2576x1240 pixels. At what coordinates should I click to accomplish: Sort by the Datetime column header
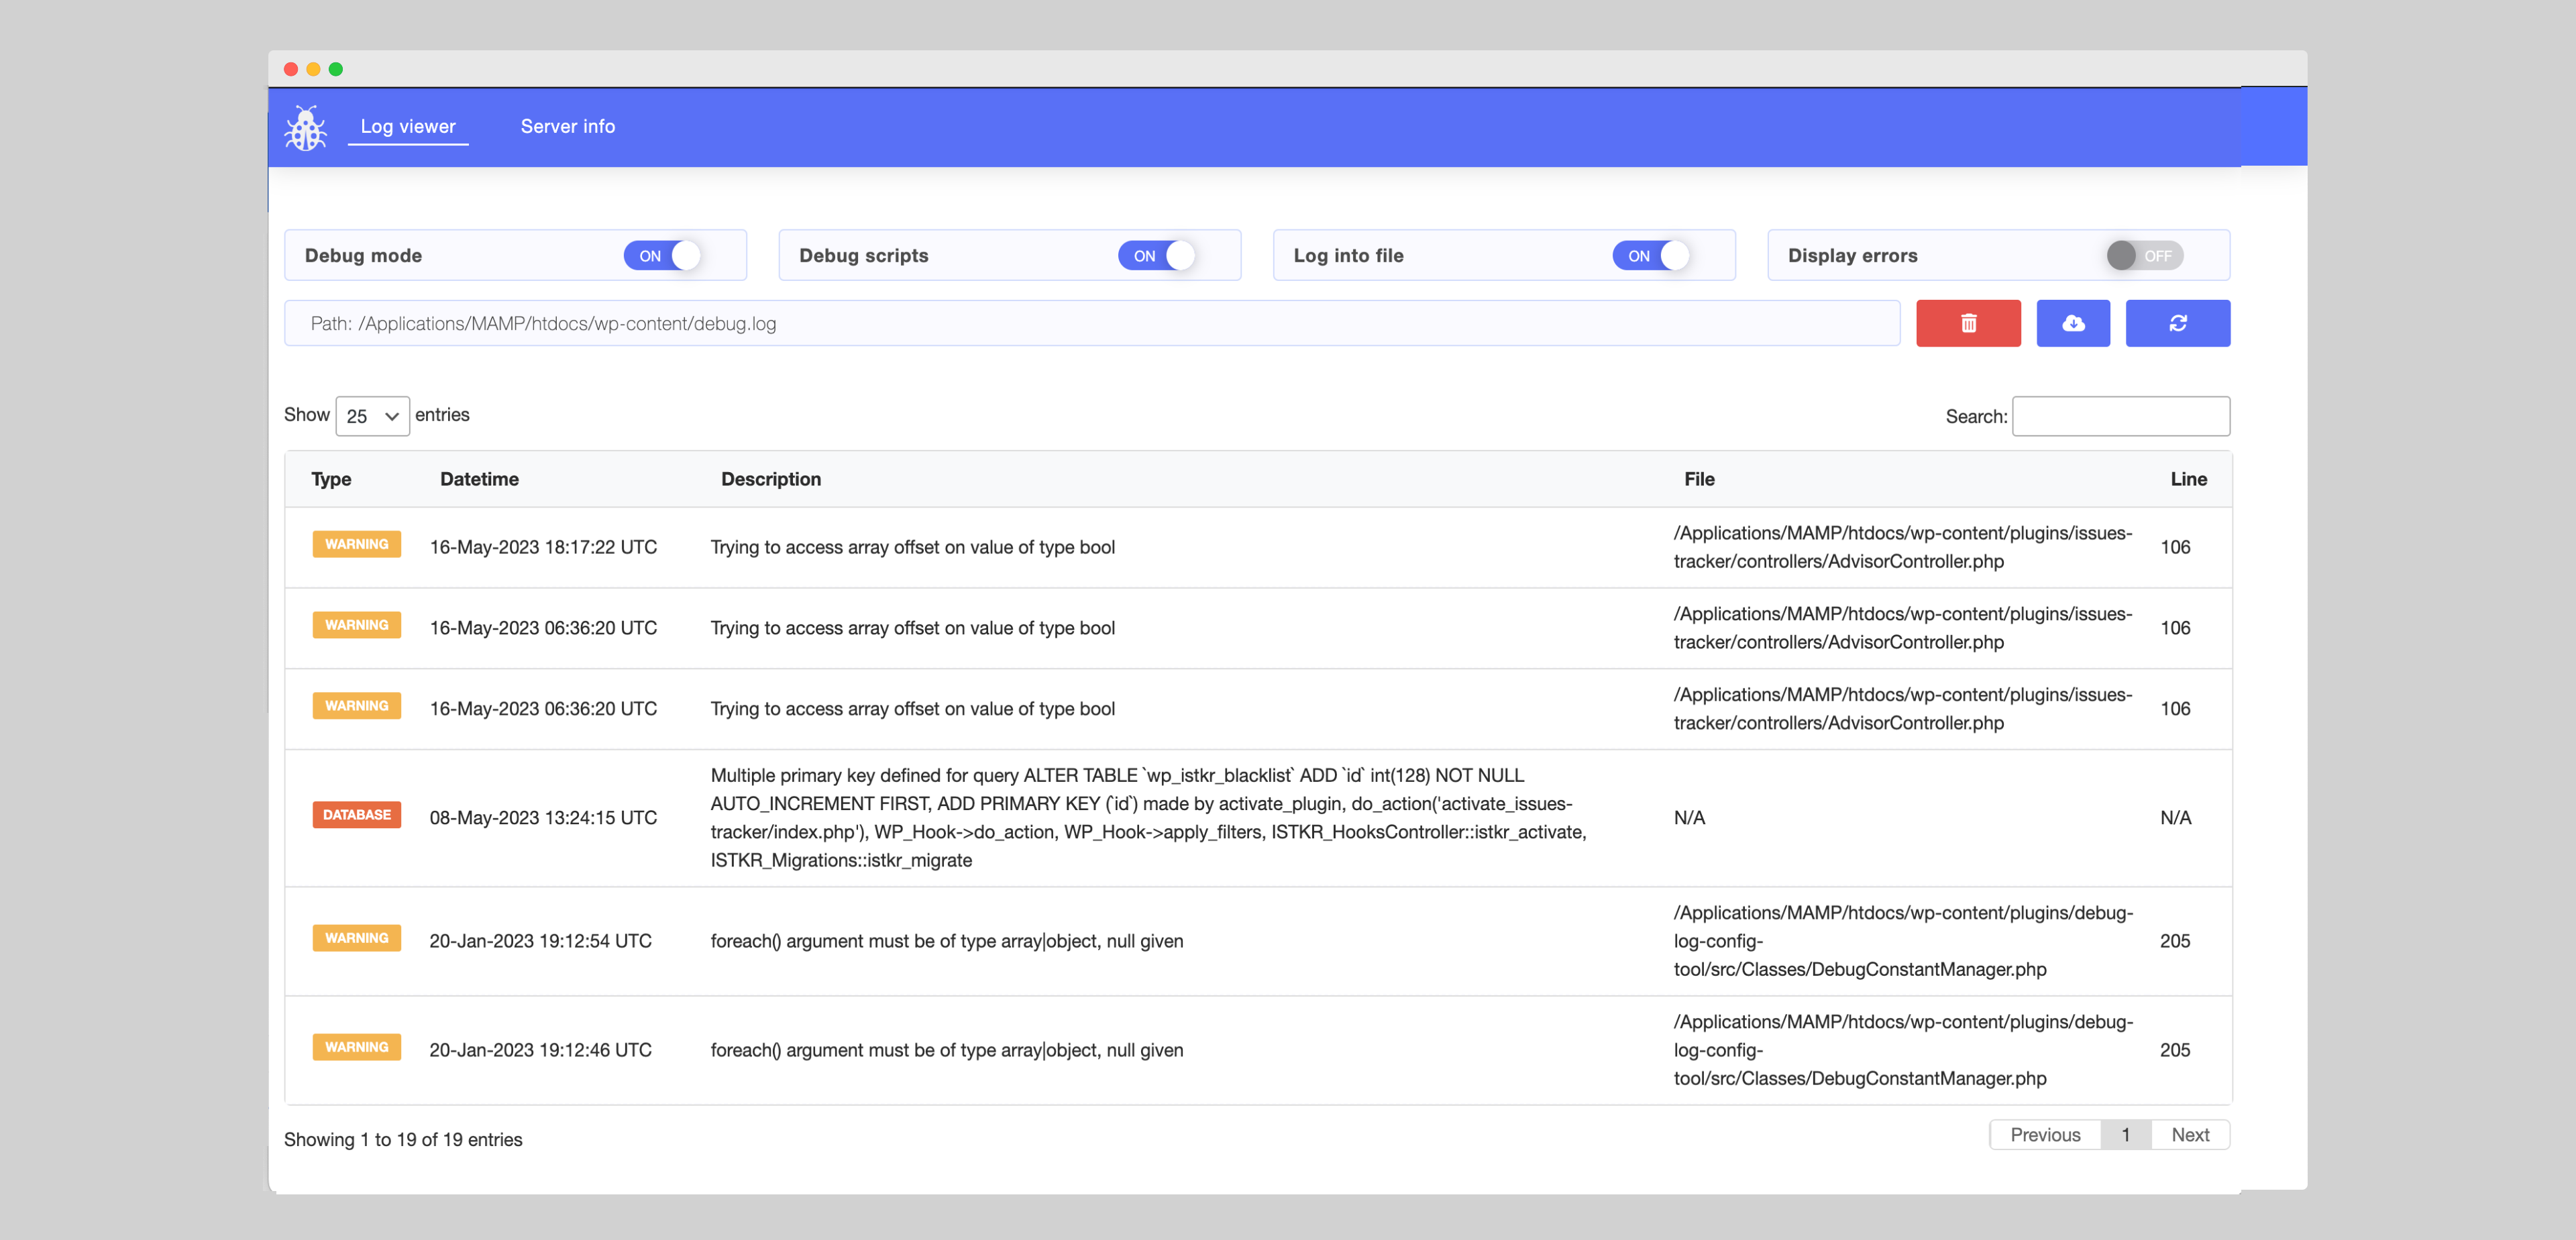pyautogui.click(x=479, y=479)
